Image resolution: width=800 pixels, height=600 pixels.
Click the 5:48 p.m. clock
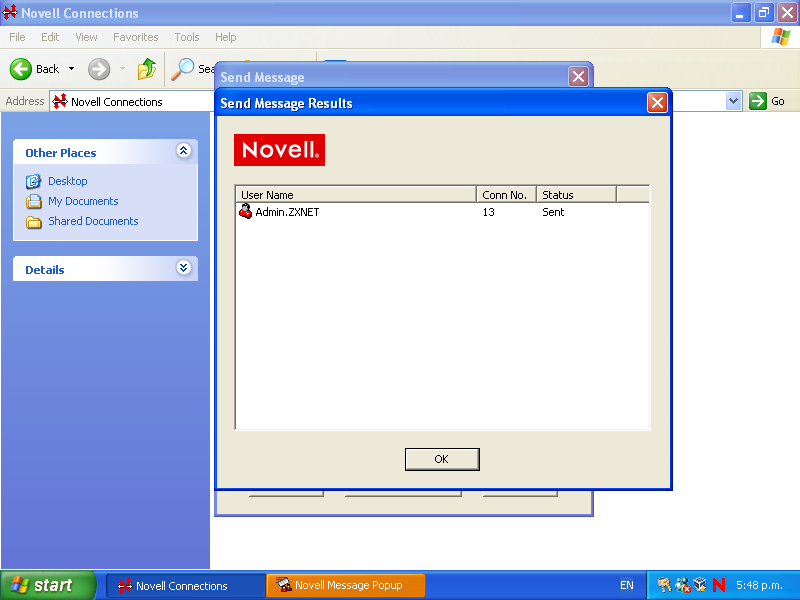tap(759, 585)
